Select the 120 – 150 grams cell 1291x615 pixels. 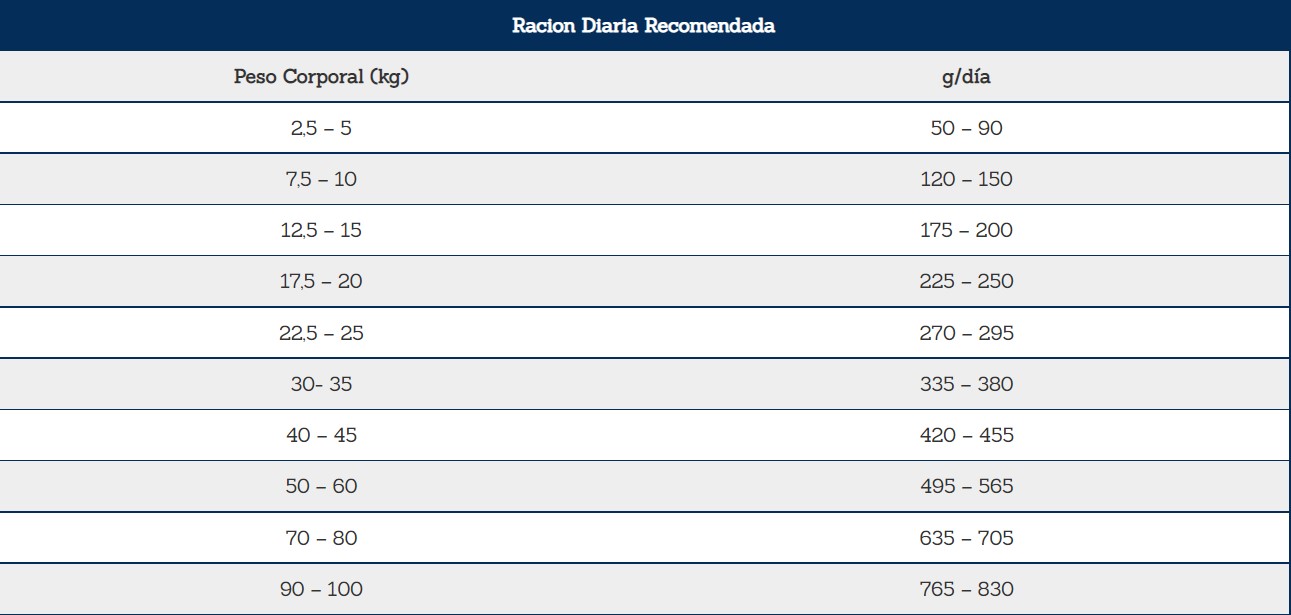pos(967,179)
